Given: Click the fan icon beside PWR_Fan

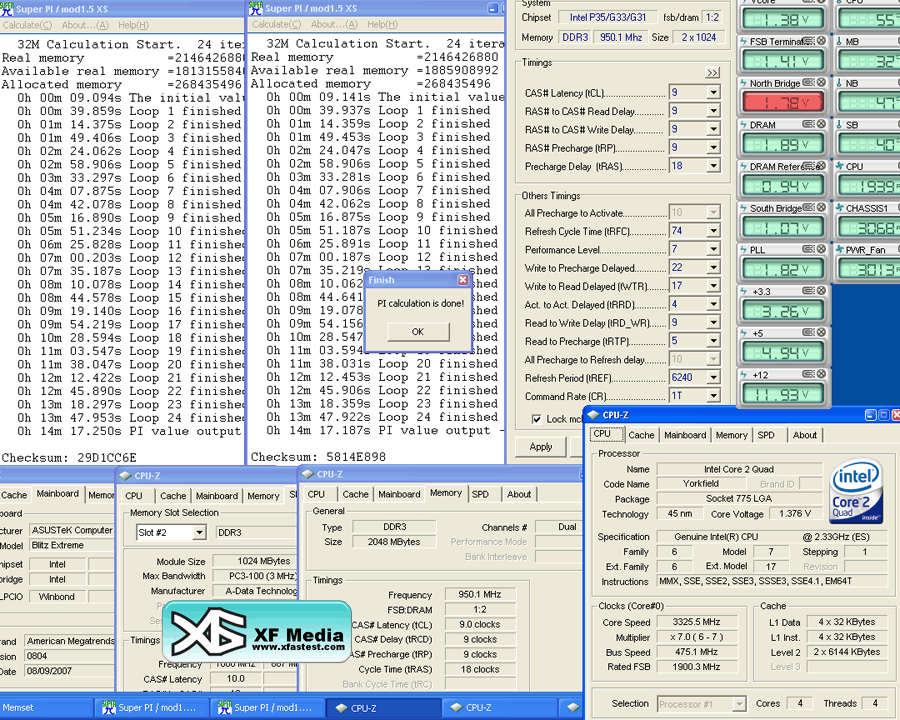Looking at the screenshot, I should [840, 249].
